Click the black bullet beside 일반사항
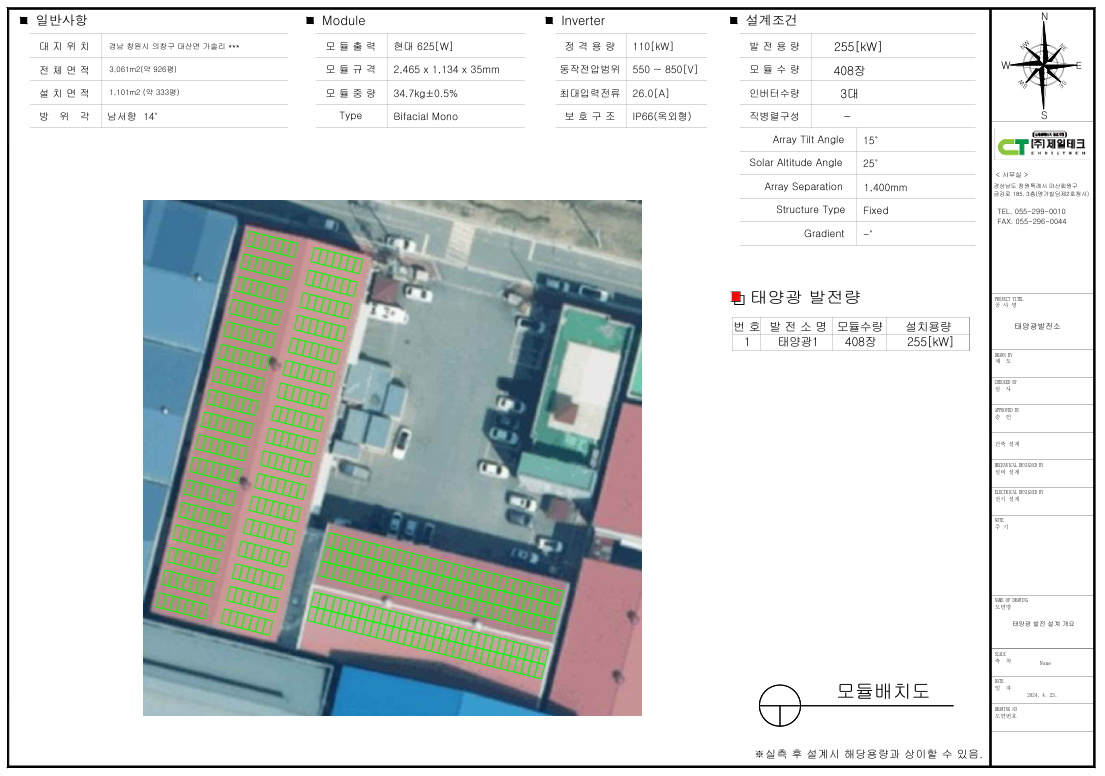 (x=24, y=20)
